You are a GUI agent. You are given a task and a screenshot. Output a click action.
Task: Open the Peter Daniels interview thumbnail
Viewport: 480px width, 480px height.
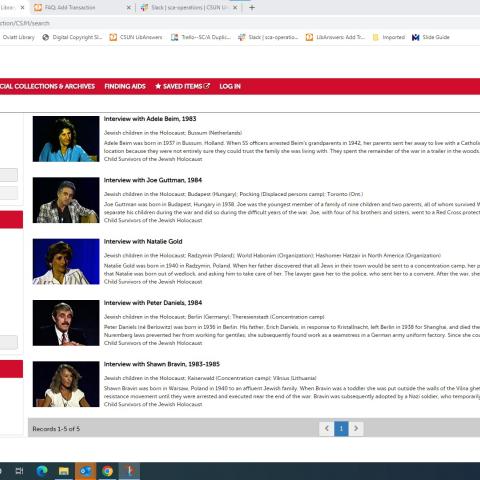(x=66, y=323)
